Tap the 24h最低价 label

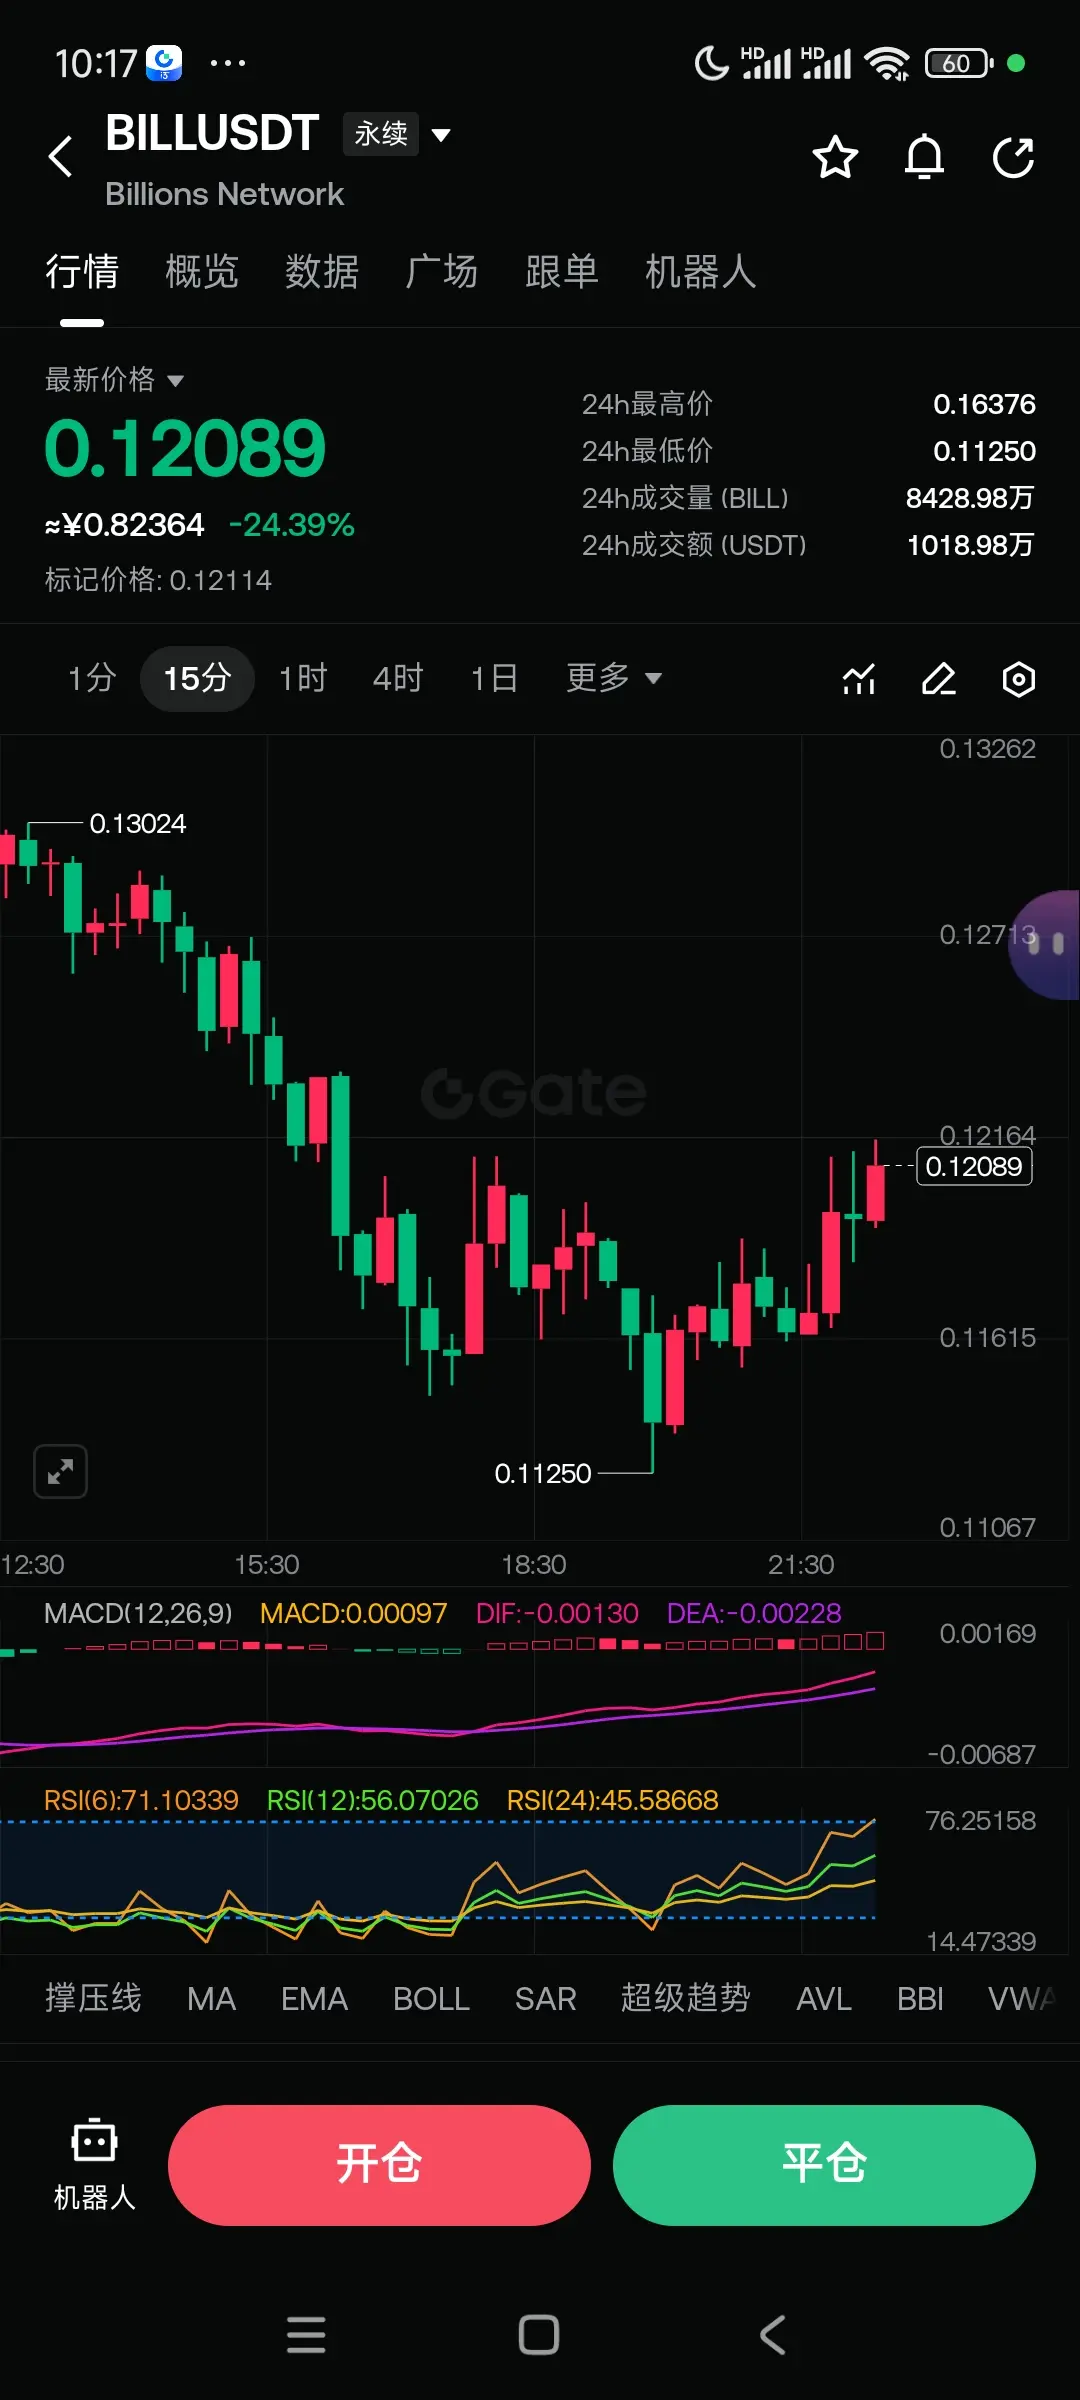(x=647, y=451)
